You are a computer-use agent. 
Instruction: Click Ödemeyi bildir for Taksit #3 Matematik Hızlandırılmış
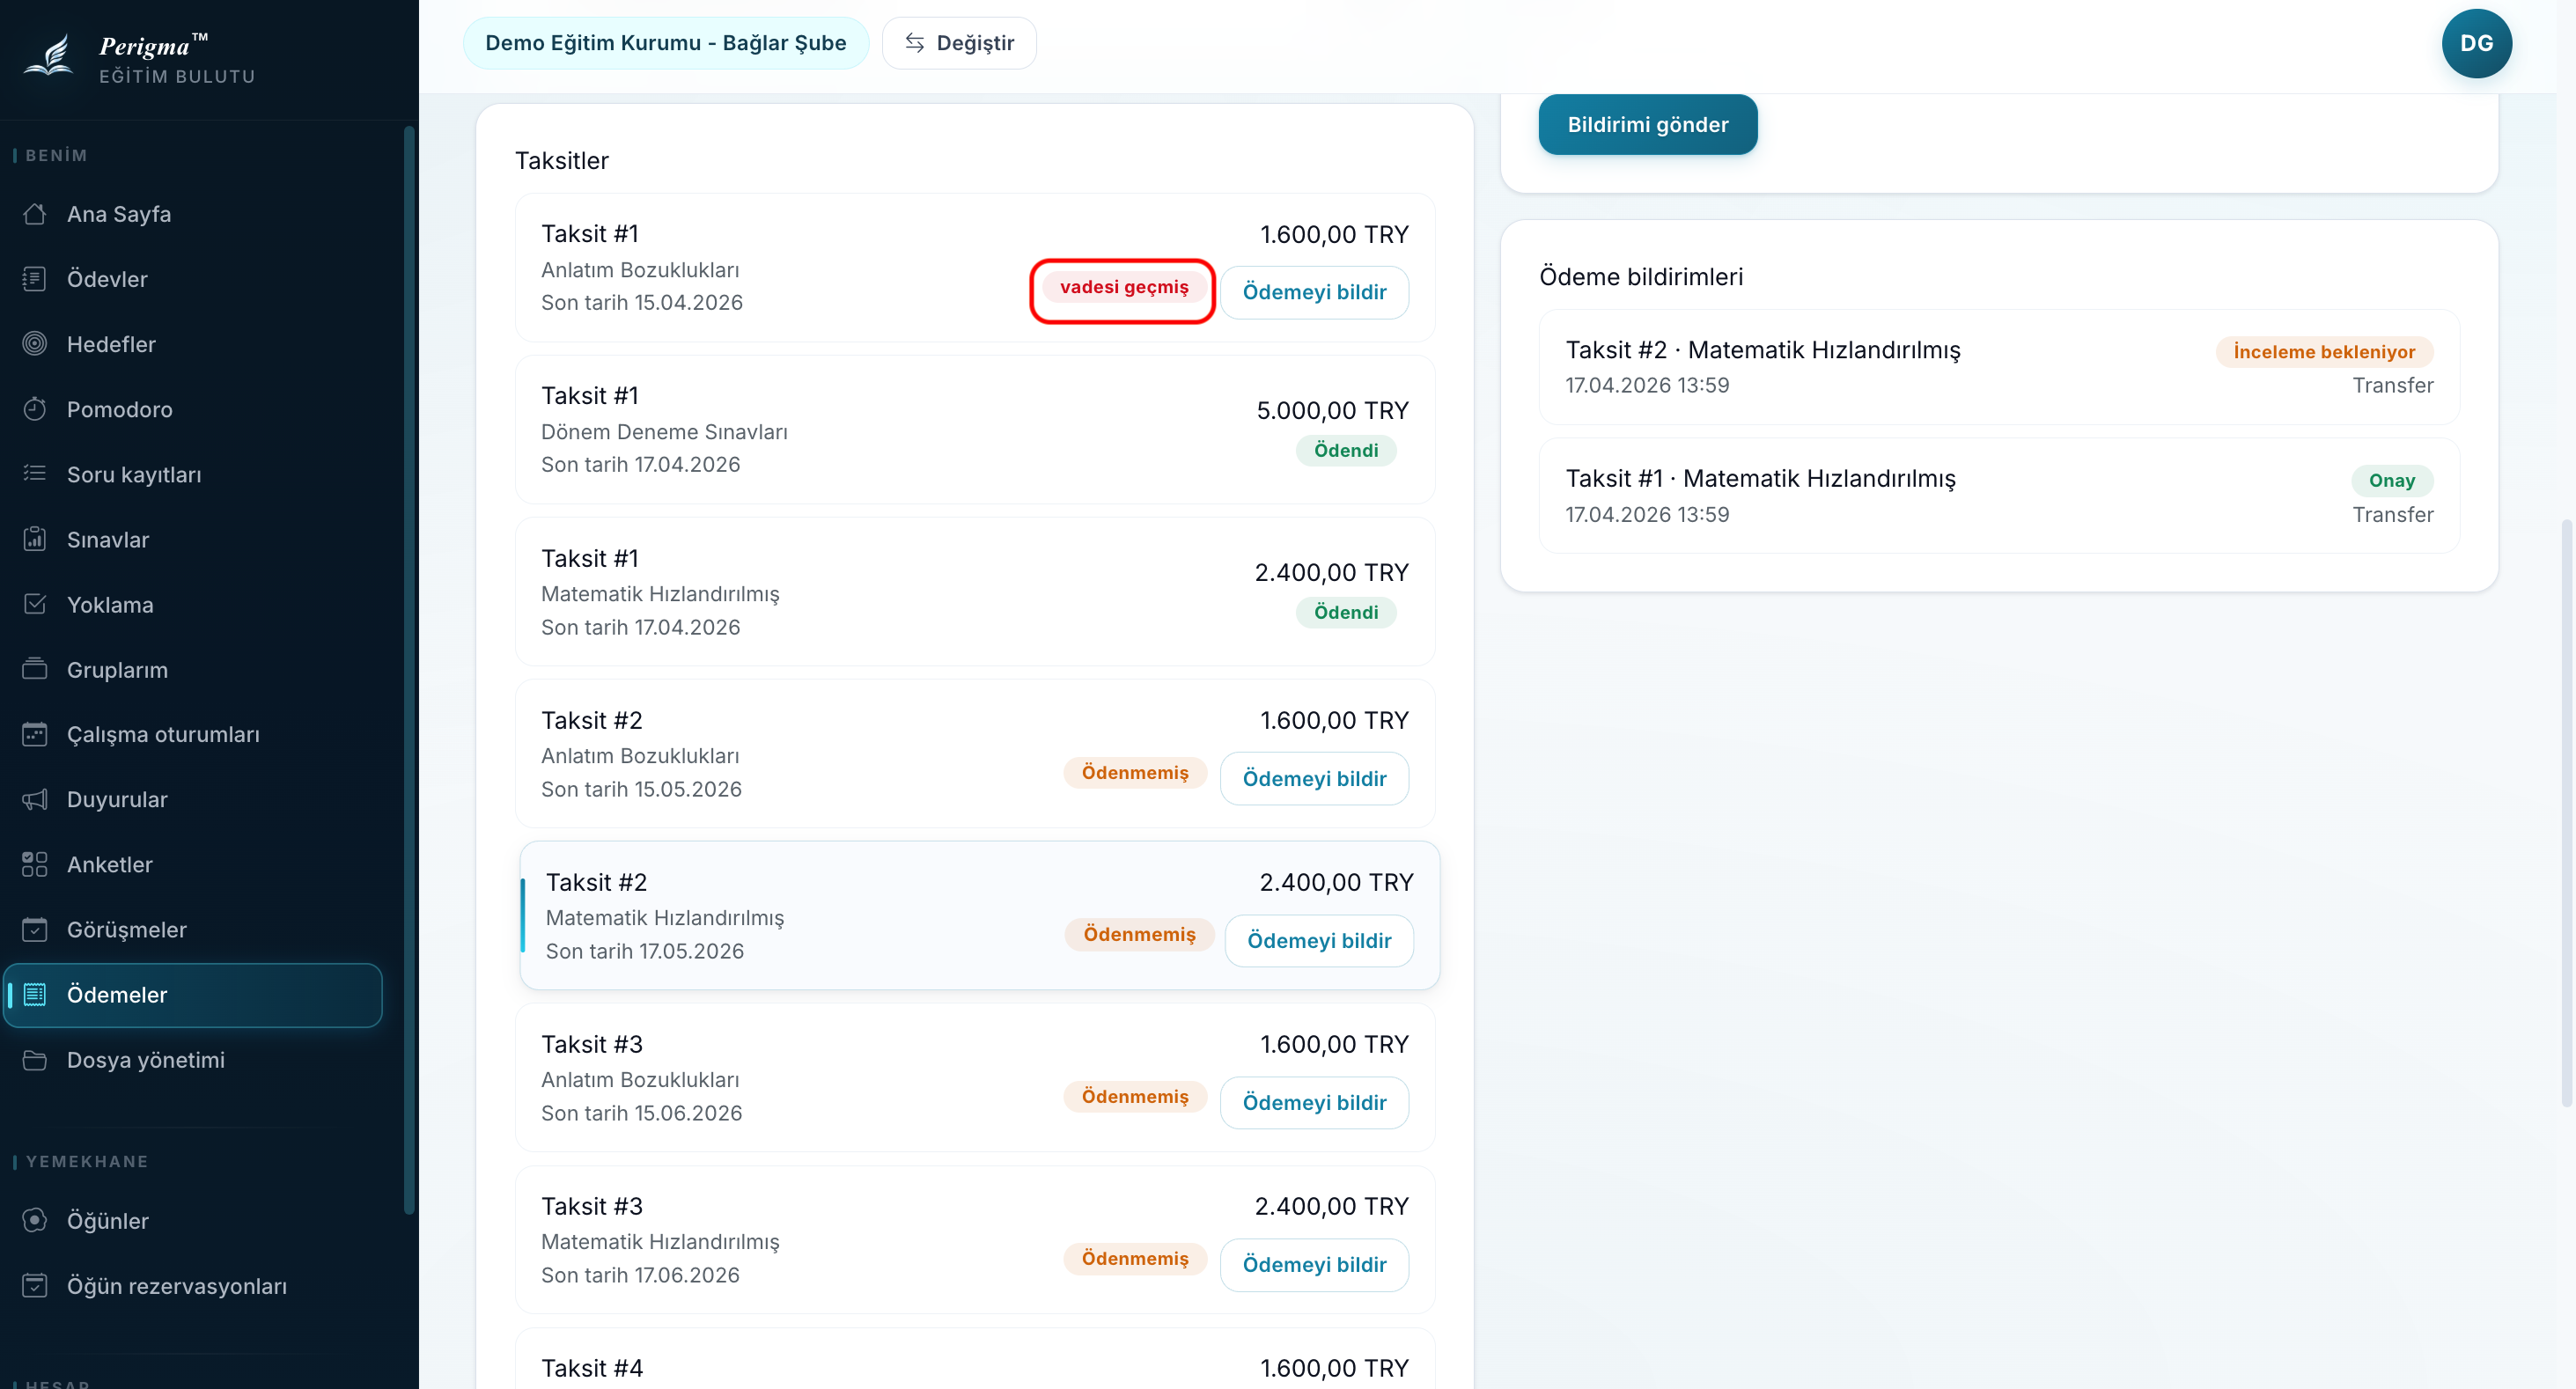pos(1314,1265)
